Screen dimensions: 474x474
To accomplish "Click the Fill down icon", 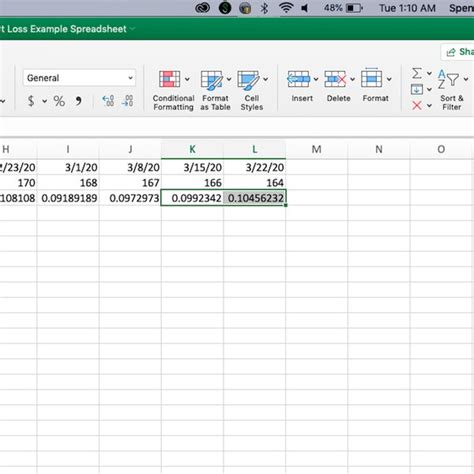I will point(417,89).
